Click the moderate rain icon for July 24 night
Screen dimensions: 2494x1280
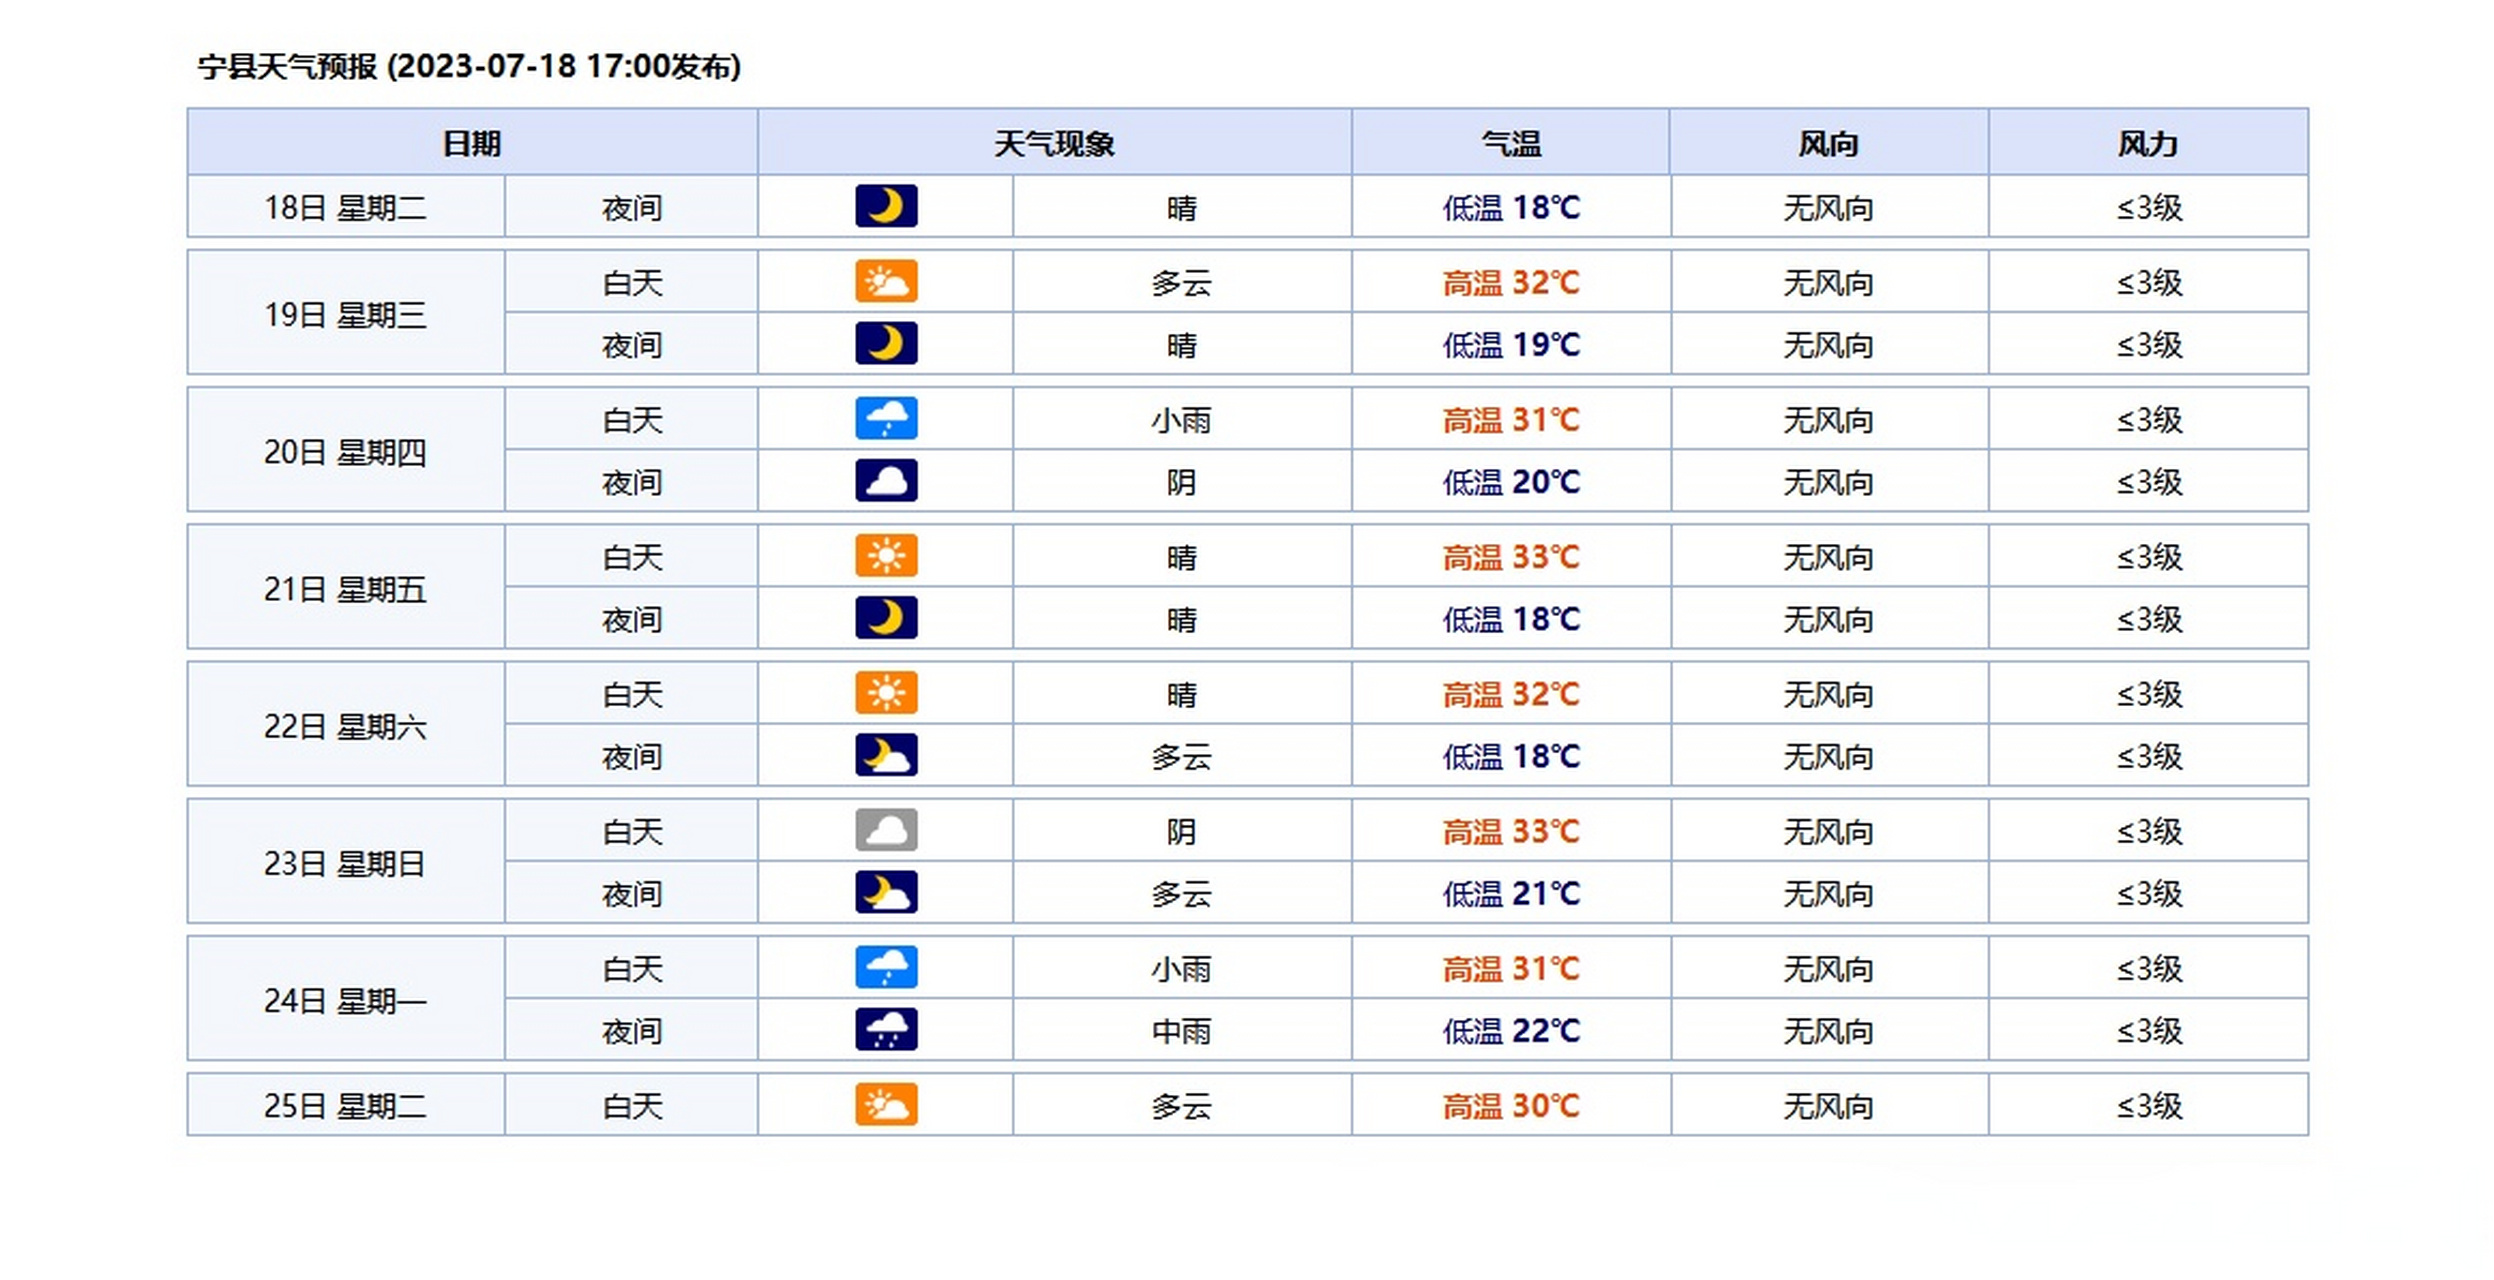[886, 1031]
